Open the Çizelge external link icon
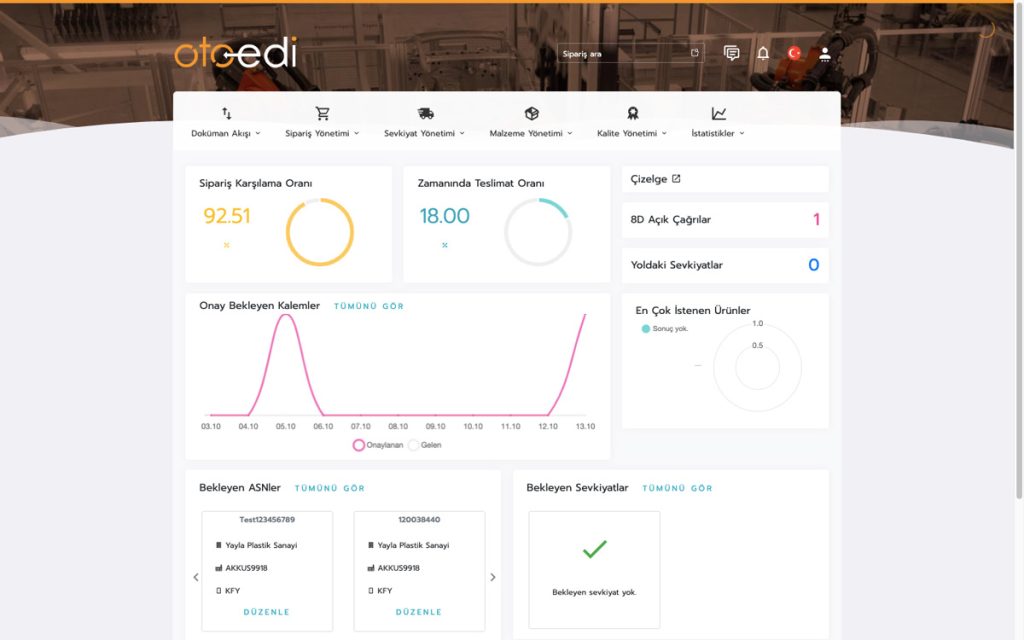Image resolution: width=1024 pixels, height=640 pixels. 676,179
